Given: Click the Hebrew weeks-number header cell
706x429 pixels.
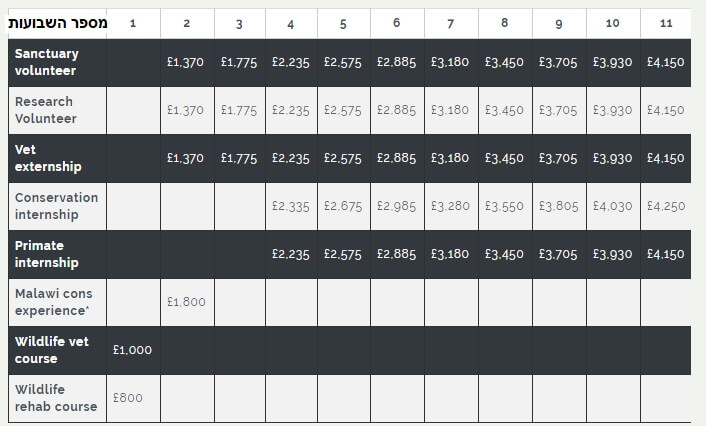Looking at the screenshot, I should pyautogui.click(x=58, y=23).
